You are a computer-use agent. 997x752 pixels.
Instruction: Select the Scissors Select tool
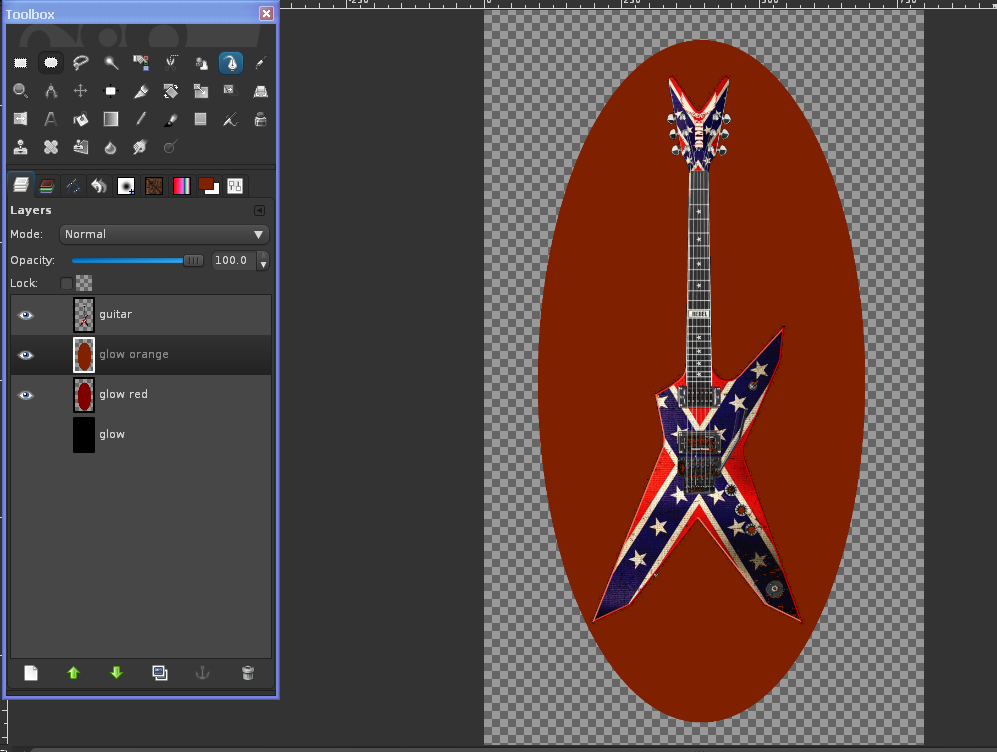click(170, 62)
